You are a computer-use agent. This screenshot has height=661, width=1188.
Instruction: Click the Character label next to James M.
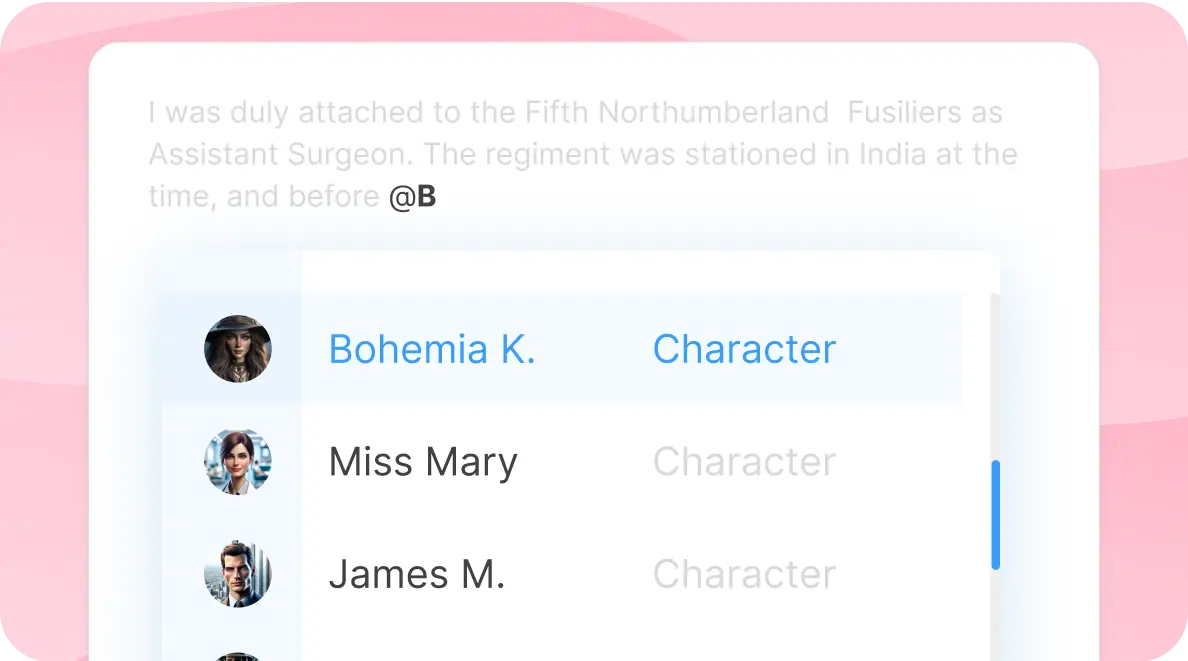pyautogui.click(x=744, y=573)
